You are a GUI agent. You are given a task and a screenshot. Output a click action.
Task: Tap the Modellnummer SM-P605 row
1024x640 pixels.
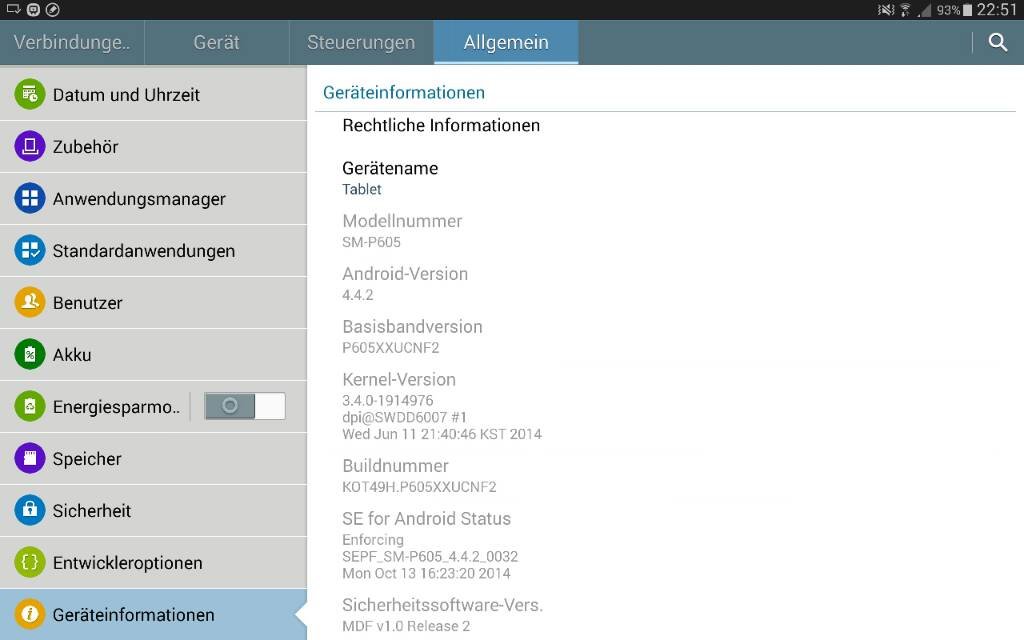tap(665, 231)
